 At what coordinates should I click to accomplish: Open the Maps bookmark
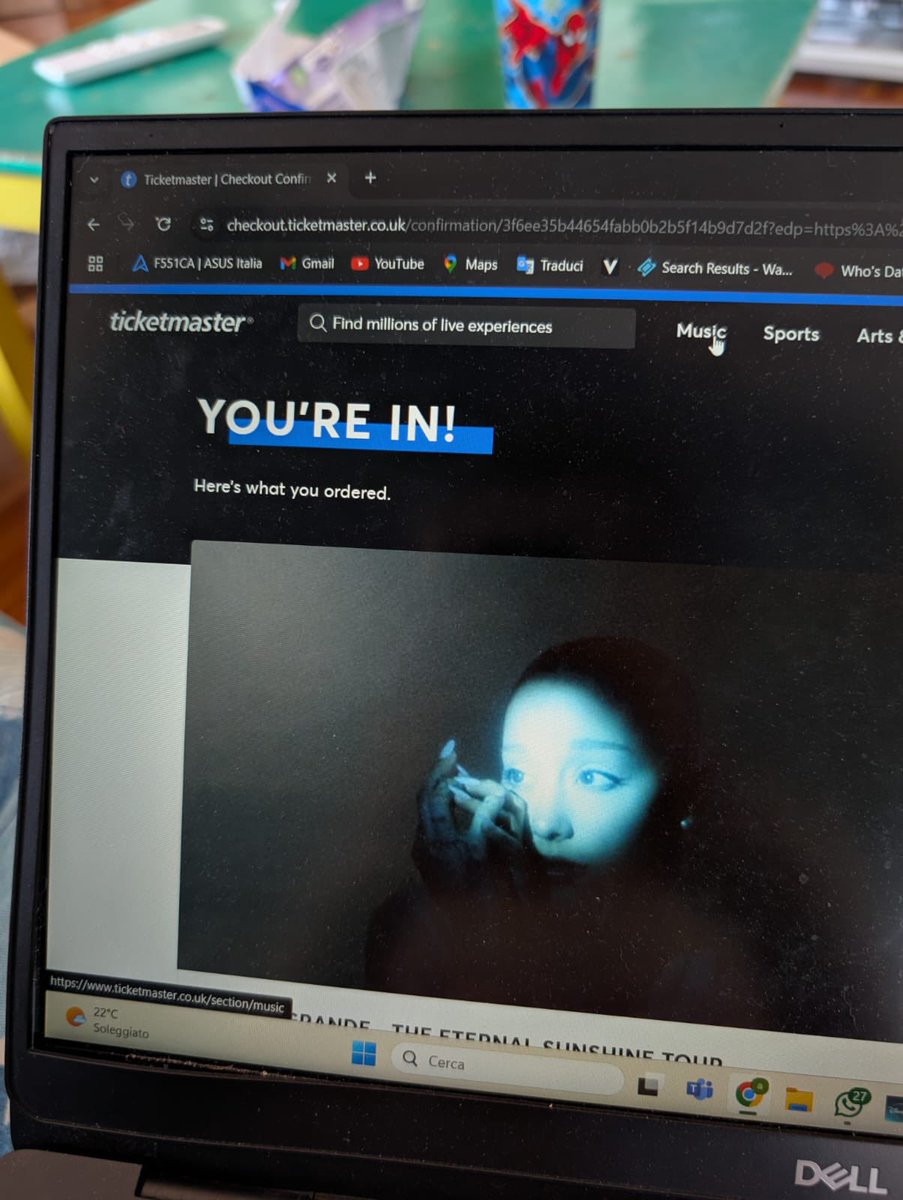click(470, 265)
